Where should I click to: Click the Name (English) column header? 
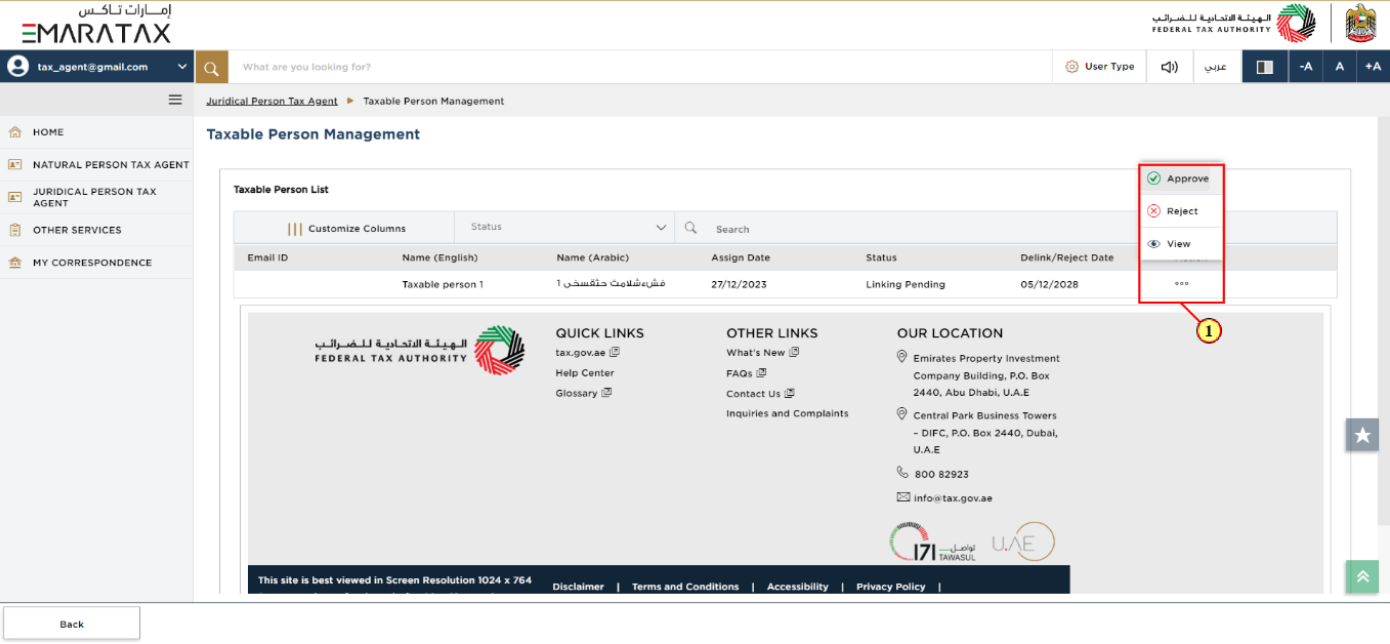(x=440, y=258)
